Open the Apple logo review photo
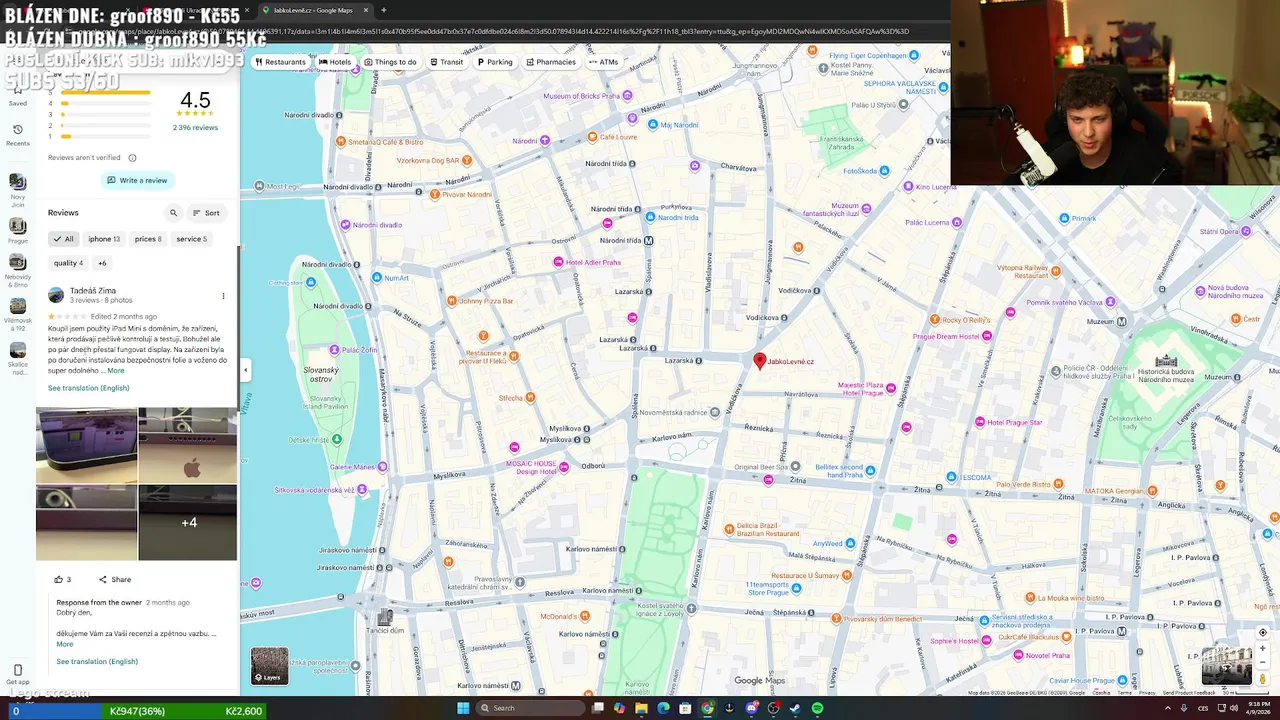 pyautogui.click(x=188, y=446)
